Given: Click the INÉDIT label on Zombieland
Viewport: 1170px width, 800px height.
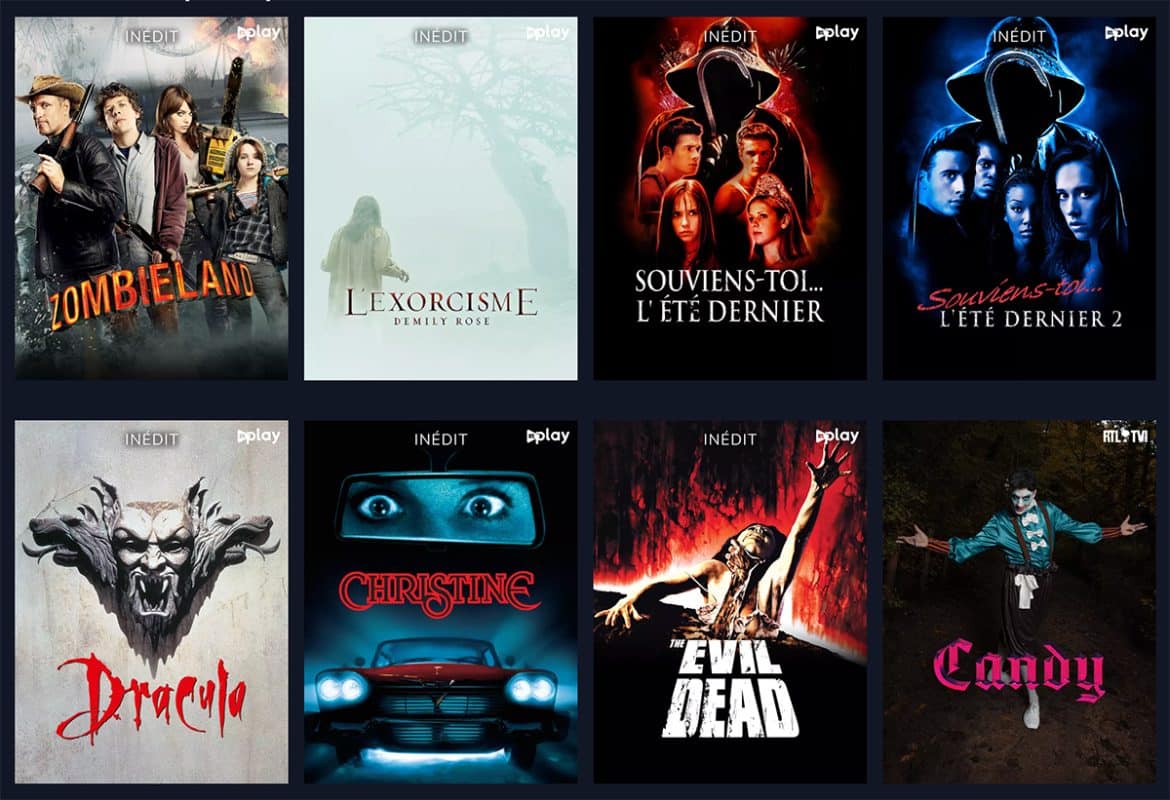Looking at the screenshot, I should tap(151, 36).
